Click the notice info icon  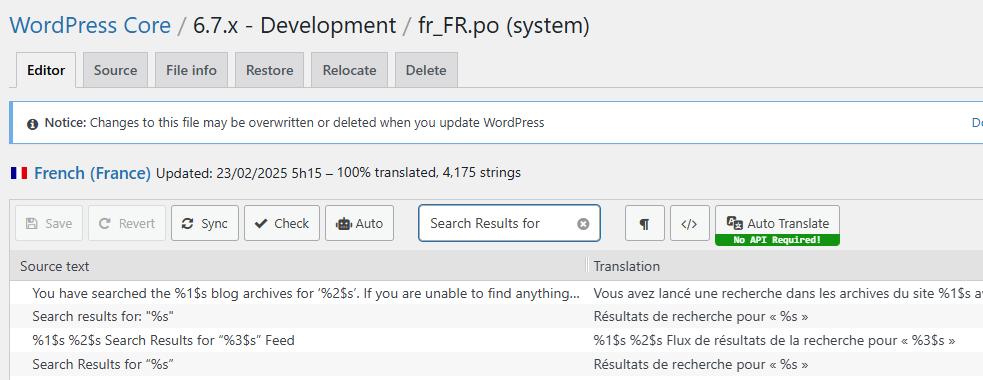pos(33,124)
